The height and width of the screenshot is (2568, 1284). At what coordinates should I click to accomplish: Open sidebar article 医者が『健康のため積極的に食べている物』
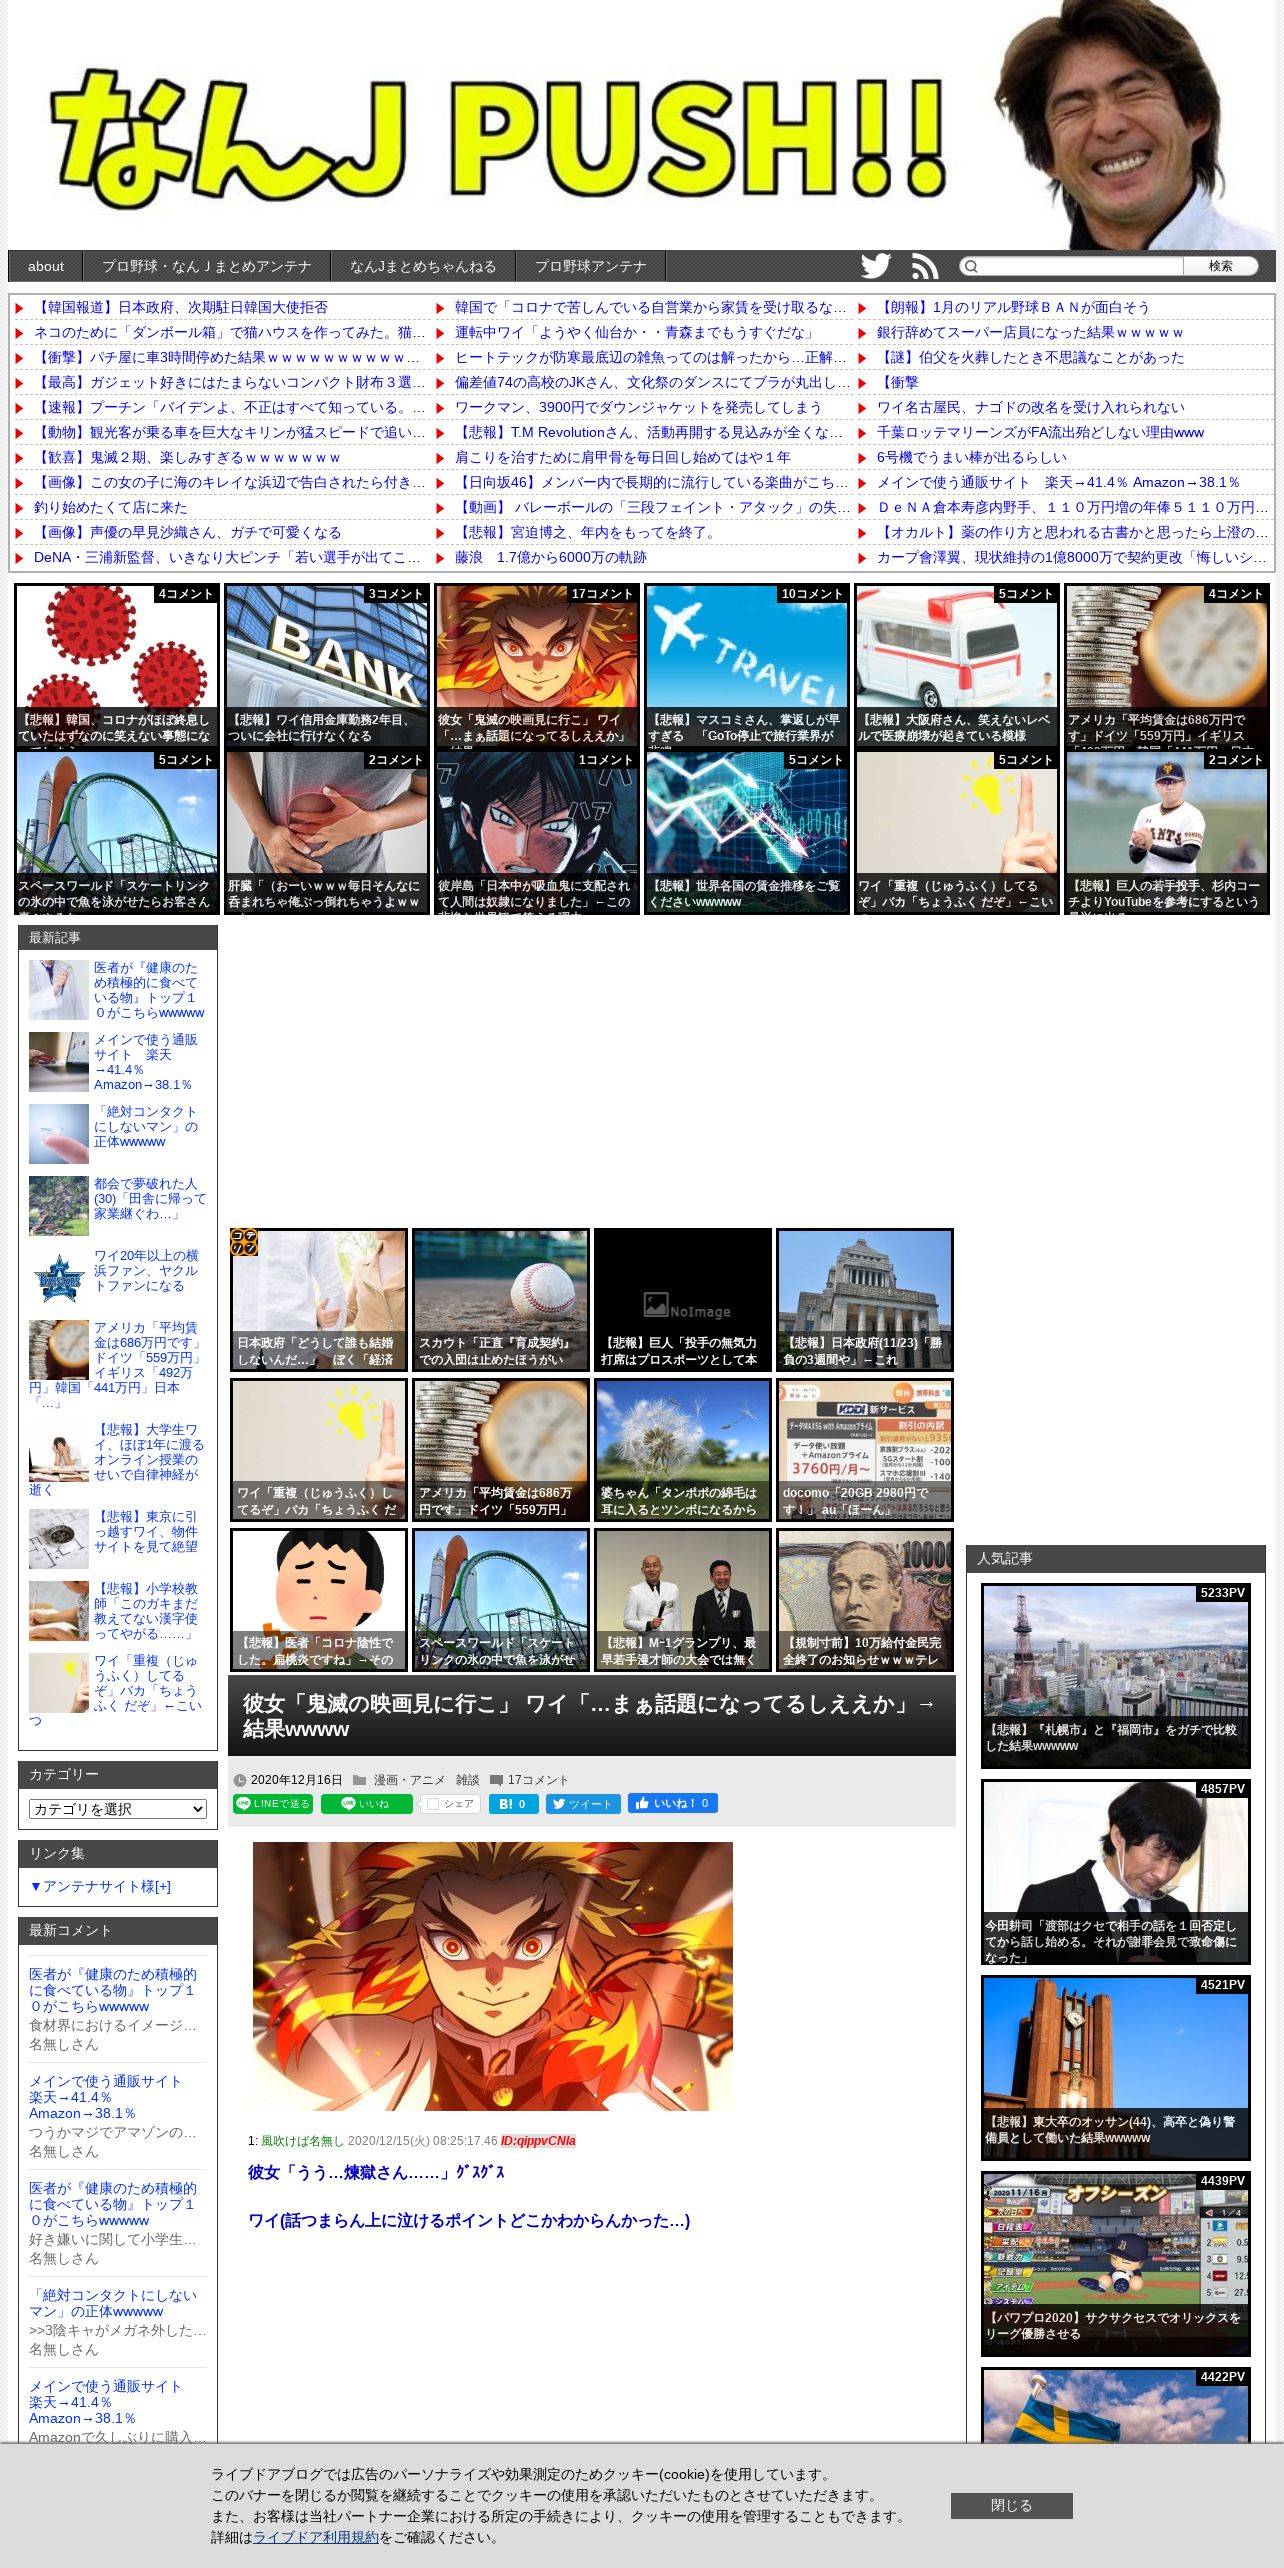click(x=148, y=990)
